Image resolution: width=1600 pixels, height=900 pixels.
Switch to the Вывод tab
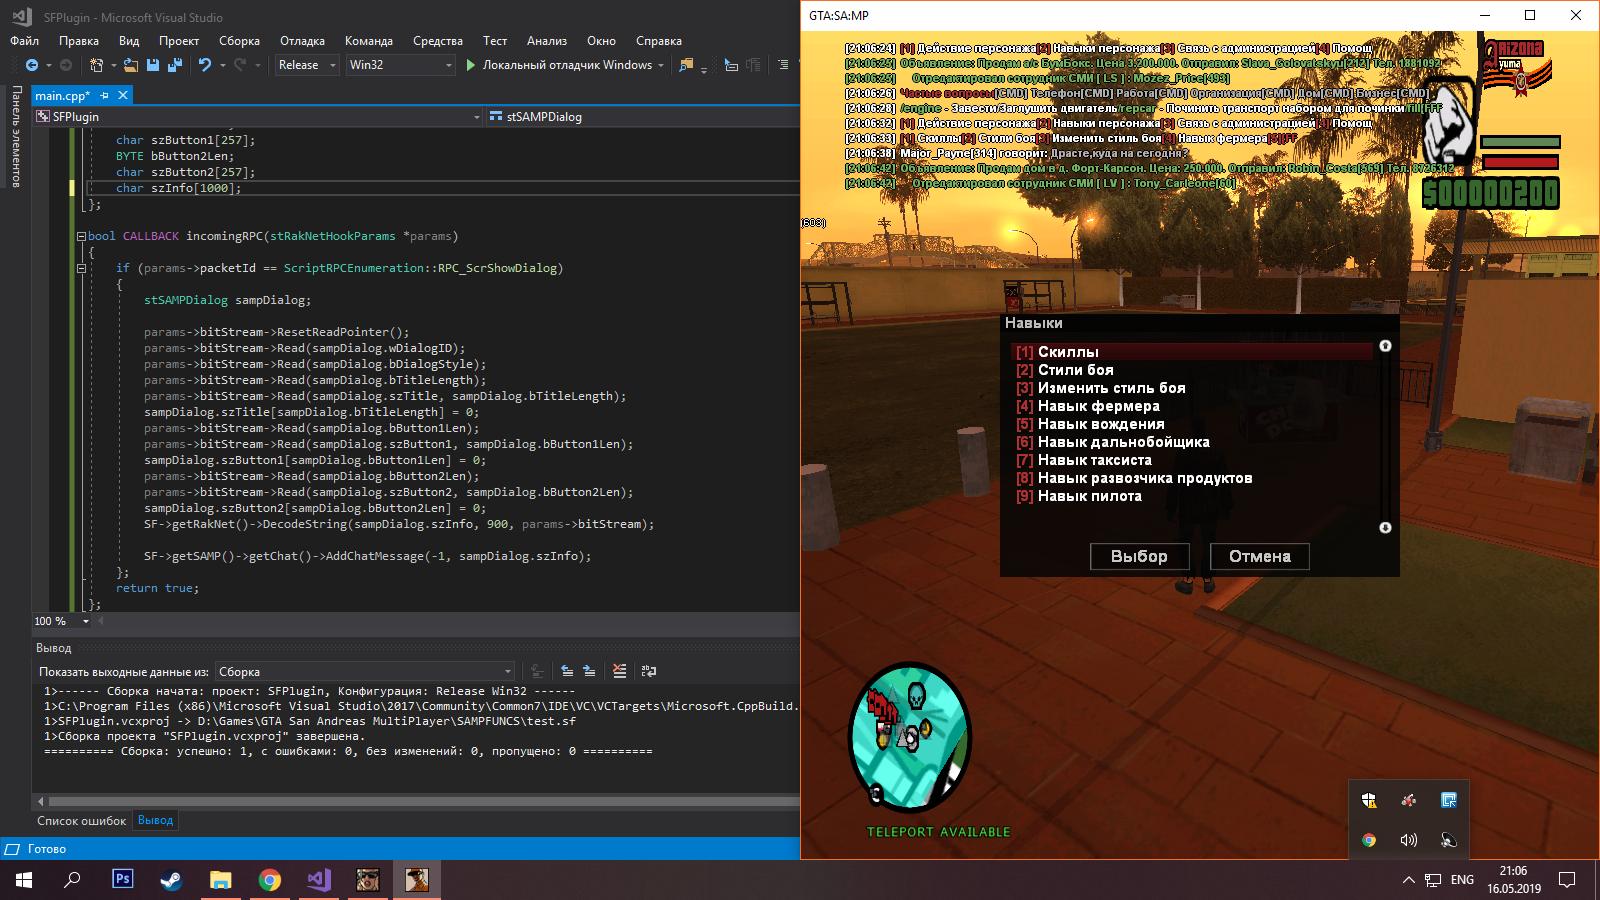click(x=155, y=820)
